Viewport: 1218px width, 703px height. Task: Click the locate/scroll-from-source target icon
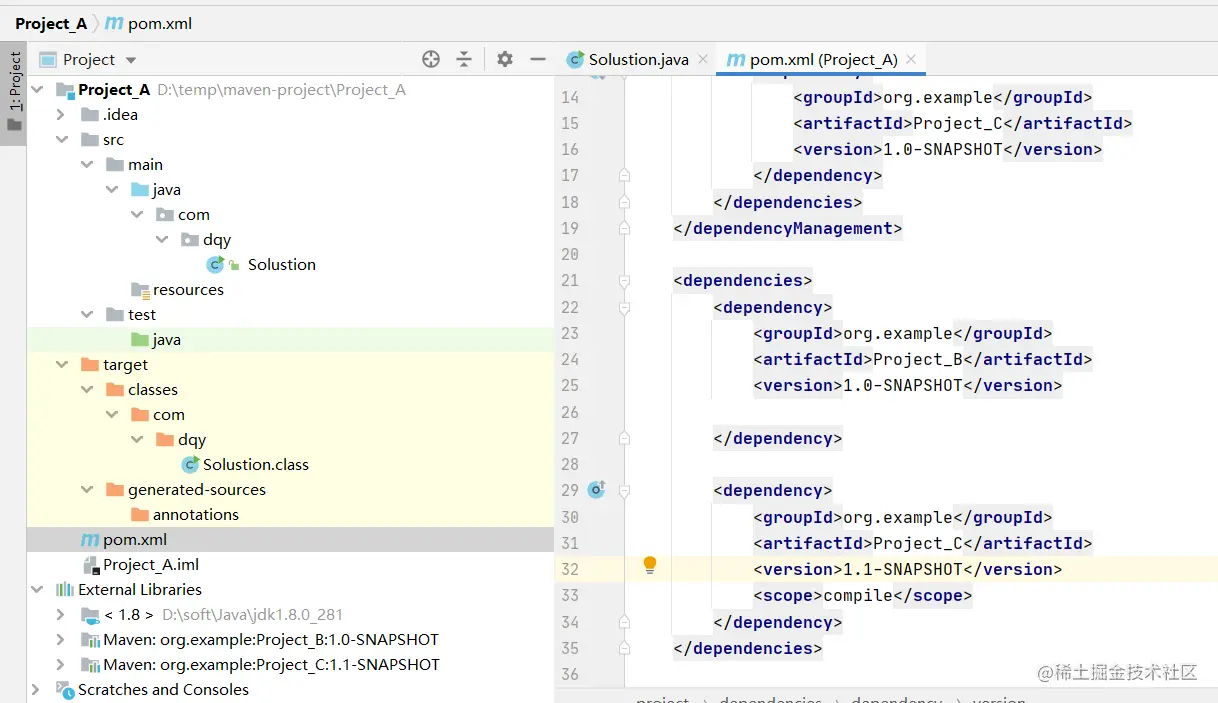[x=431, y=59]
